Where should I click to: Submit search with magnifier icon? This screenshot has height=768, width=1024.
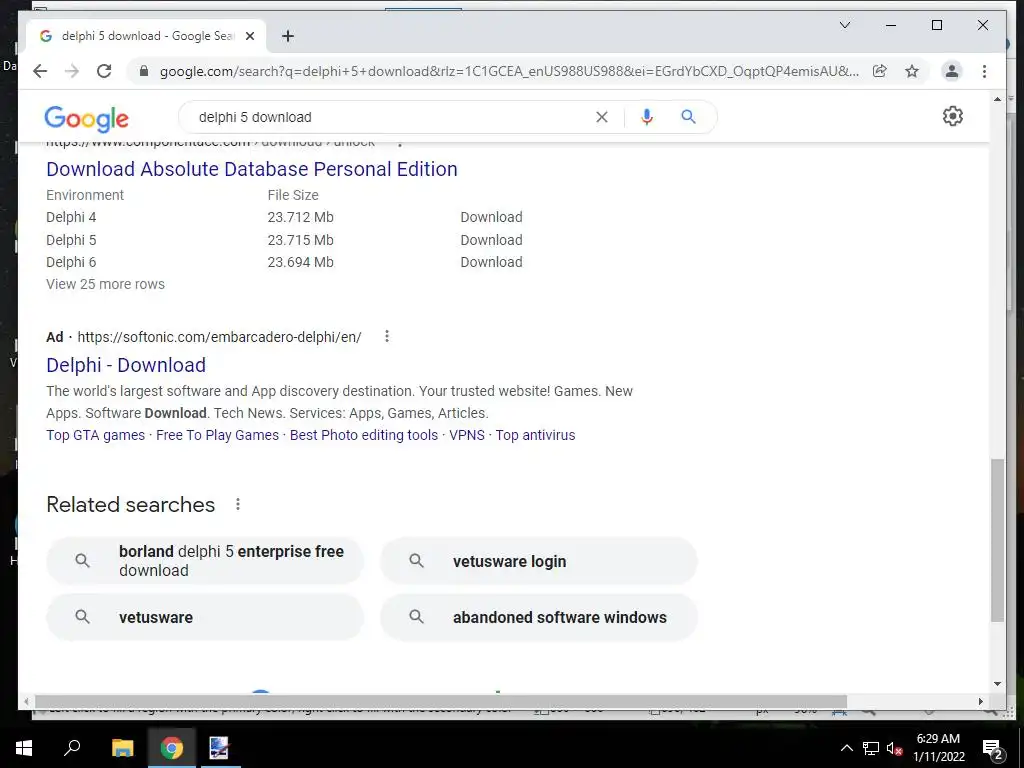click(x=688, y=117)
